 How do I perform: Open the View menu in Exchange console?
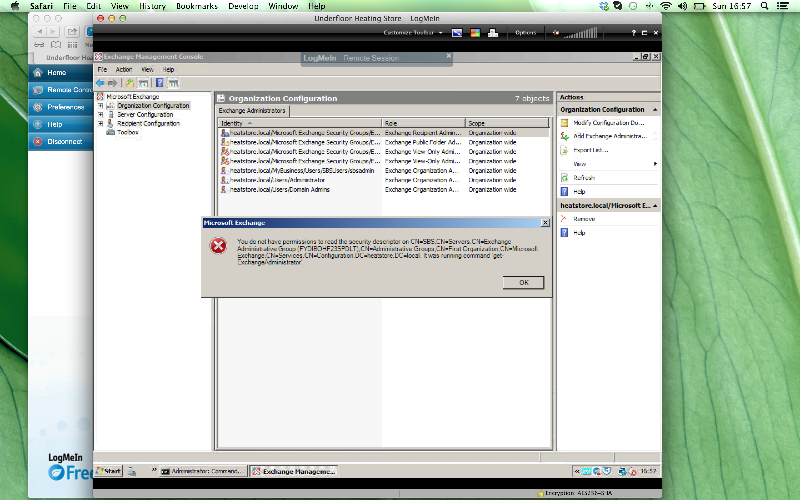[147, 69]
